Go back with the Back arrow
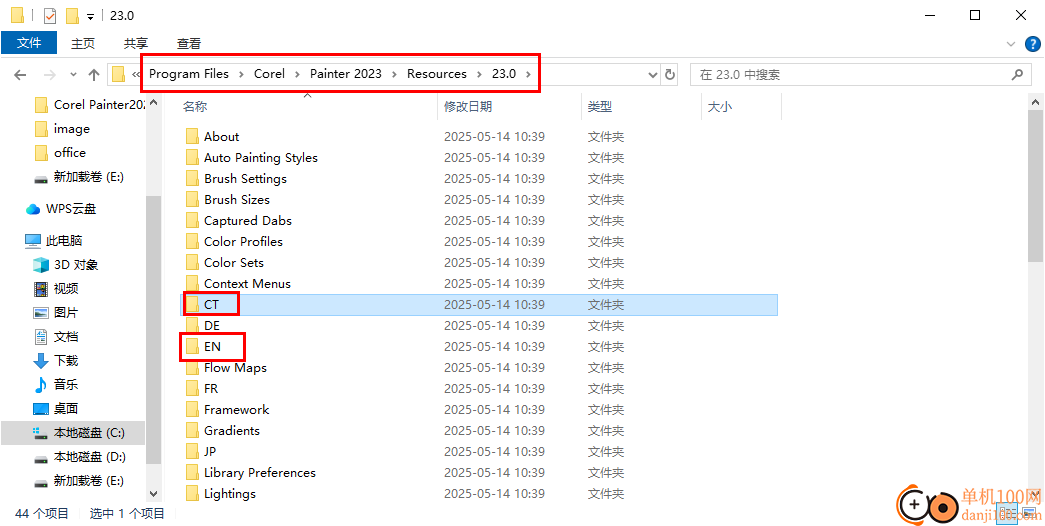The width and height of the screenshot is (1045, 526). pos(20,75)
